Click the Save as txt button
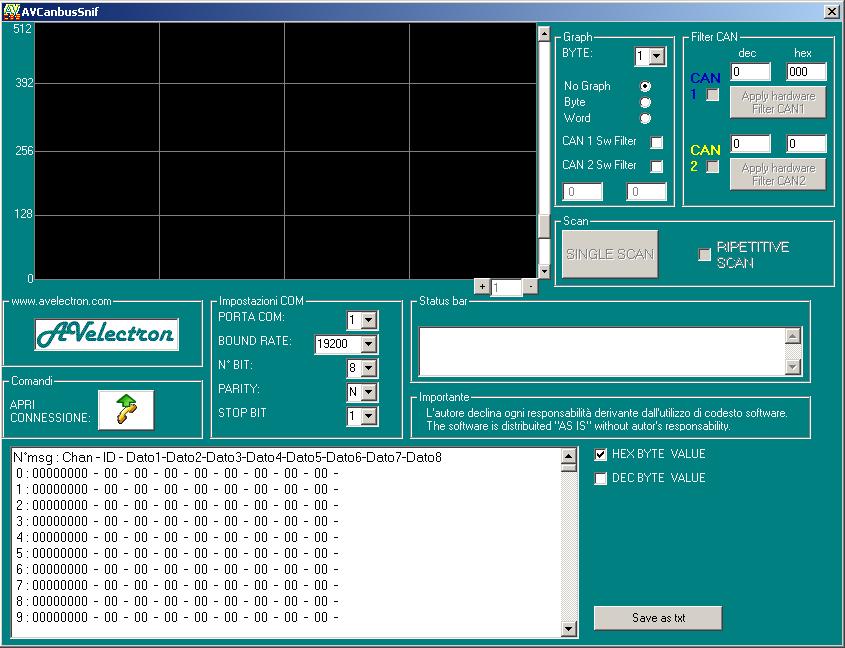Screen dimensions: 845x648 point(658,618)
